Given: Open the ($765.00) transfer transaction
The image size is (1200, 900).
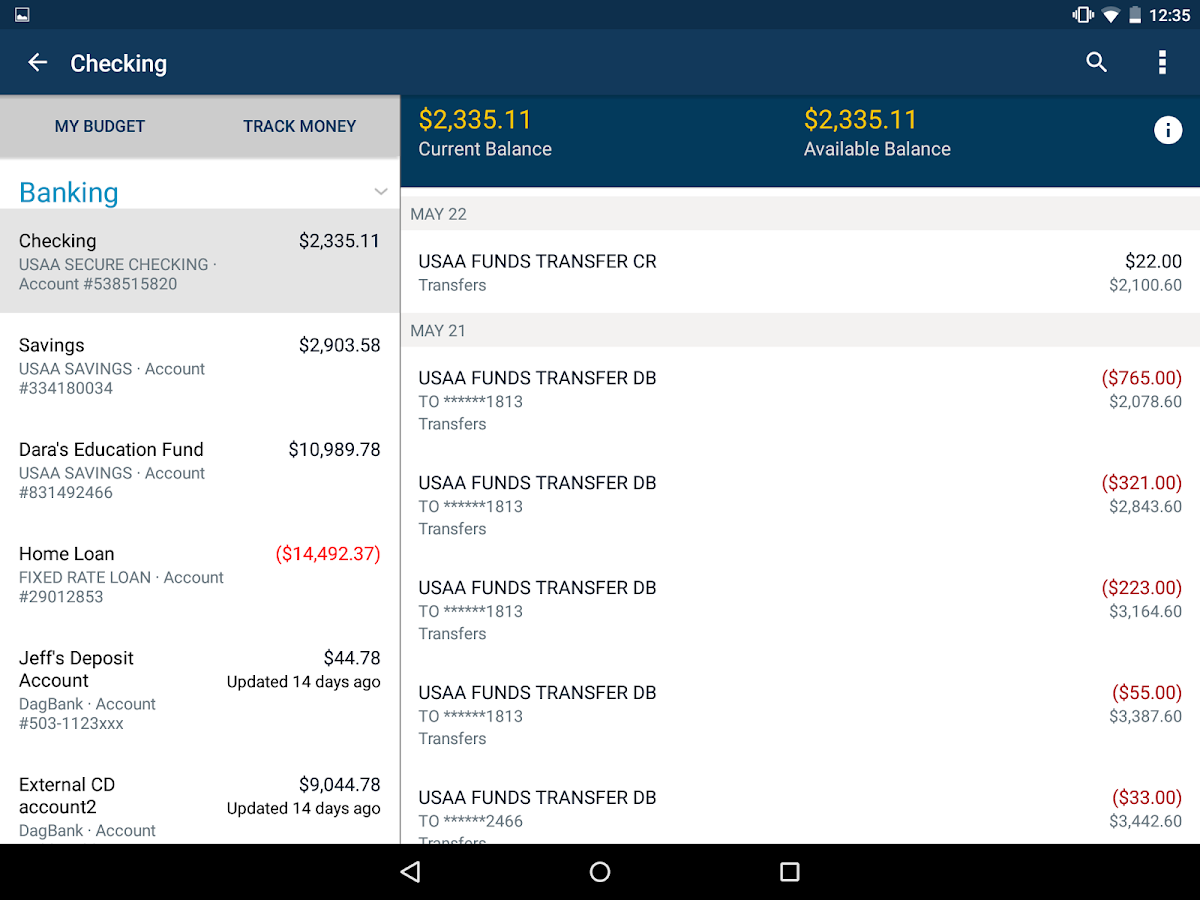Looking at the screenshot, I should (800, 400).
